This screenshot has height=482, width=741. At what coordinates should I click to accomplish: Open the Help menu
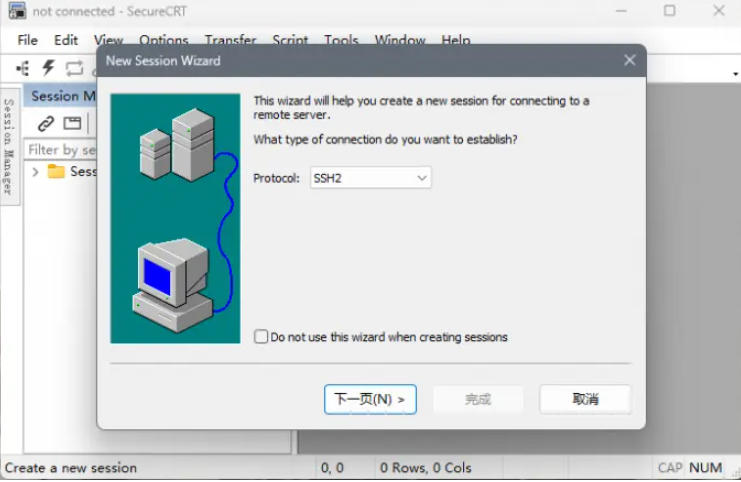coord(456,40)
